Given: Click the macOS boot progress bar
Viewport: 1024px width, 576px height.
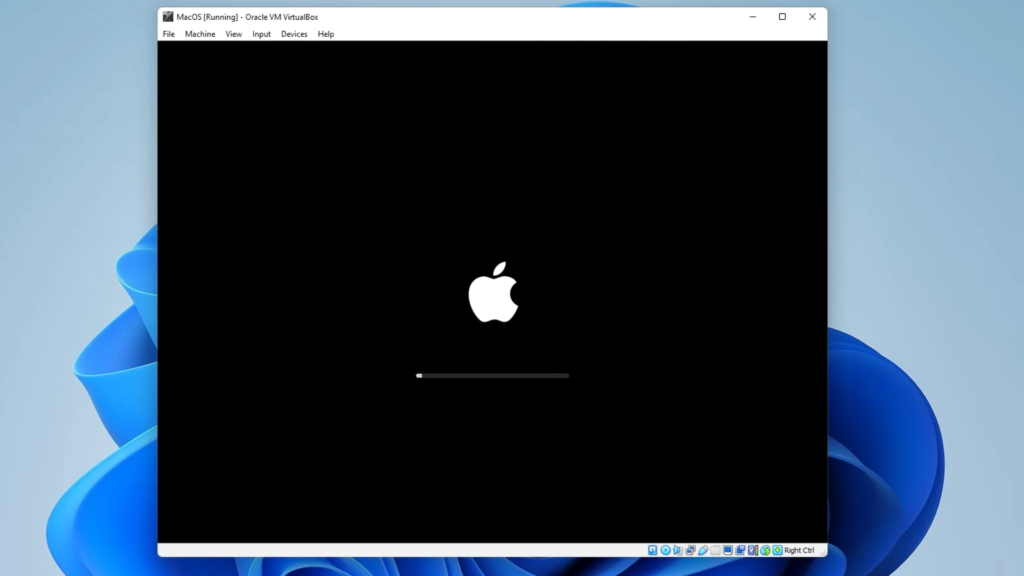Looking at the screenshot, I should click(x=492, y=376).
